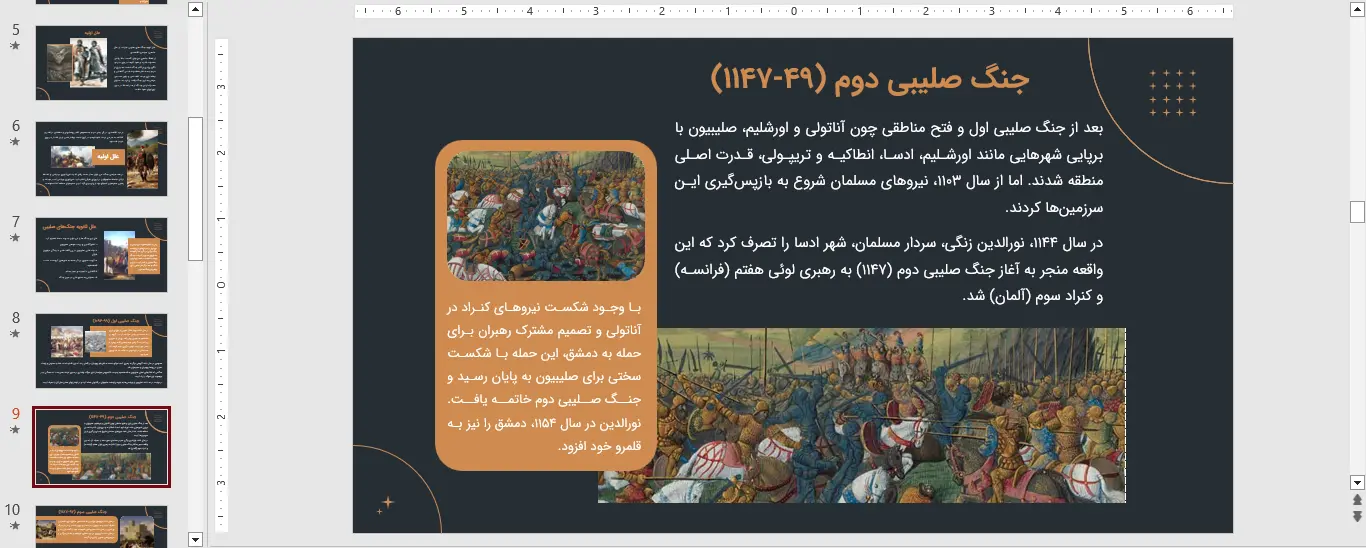The width and height of the screenshot is (1366, 548).
Task: Select the highlighted slide 9 thumbnail
Action: pyautogui.click(x=102, y=447)
